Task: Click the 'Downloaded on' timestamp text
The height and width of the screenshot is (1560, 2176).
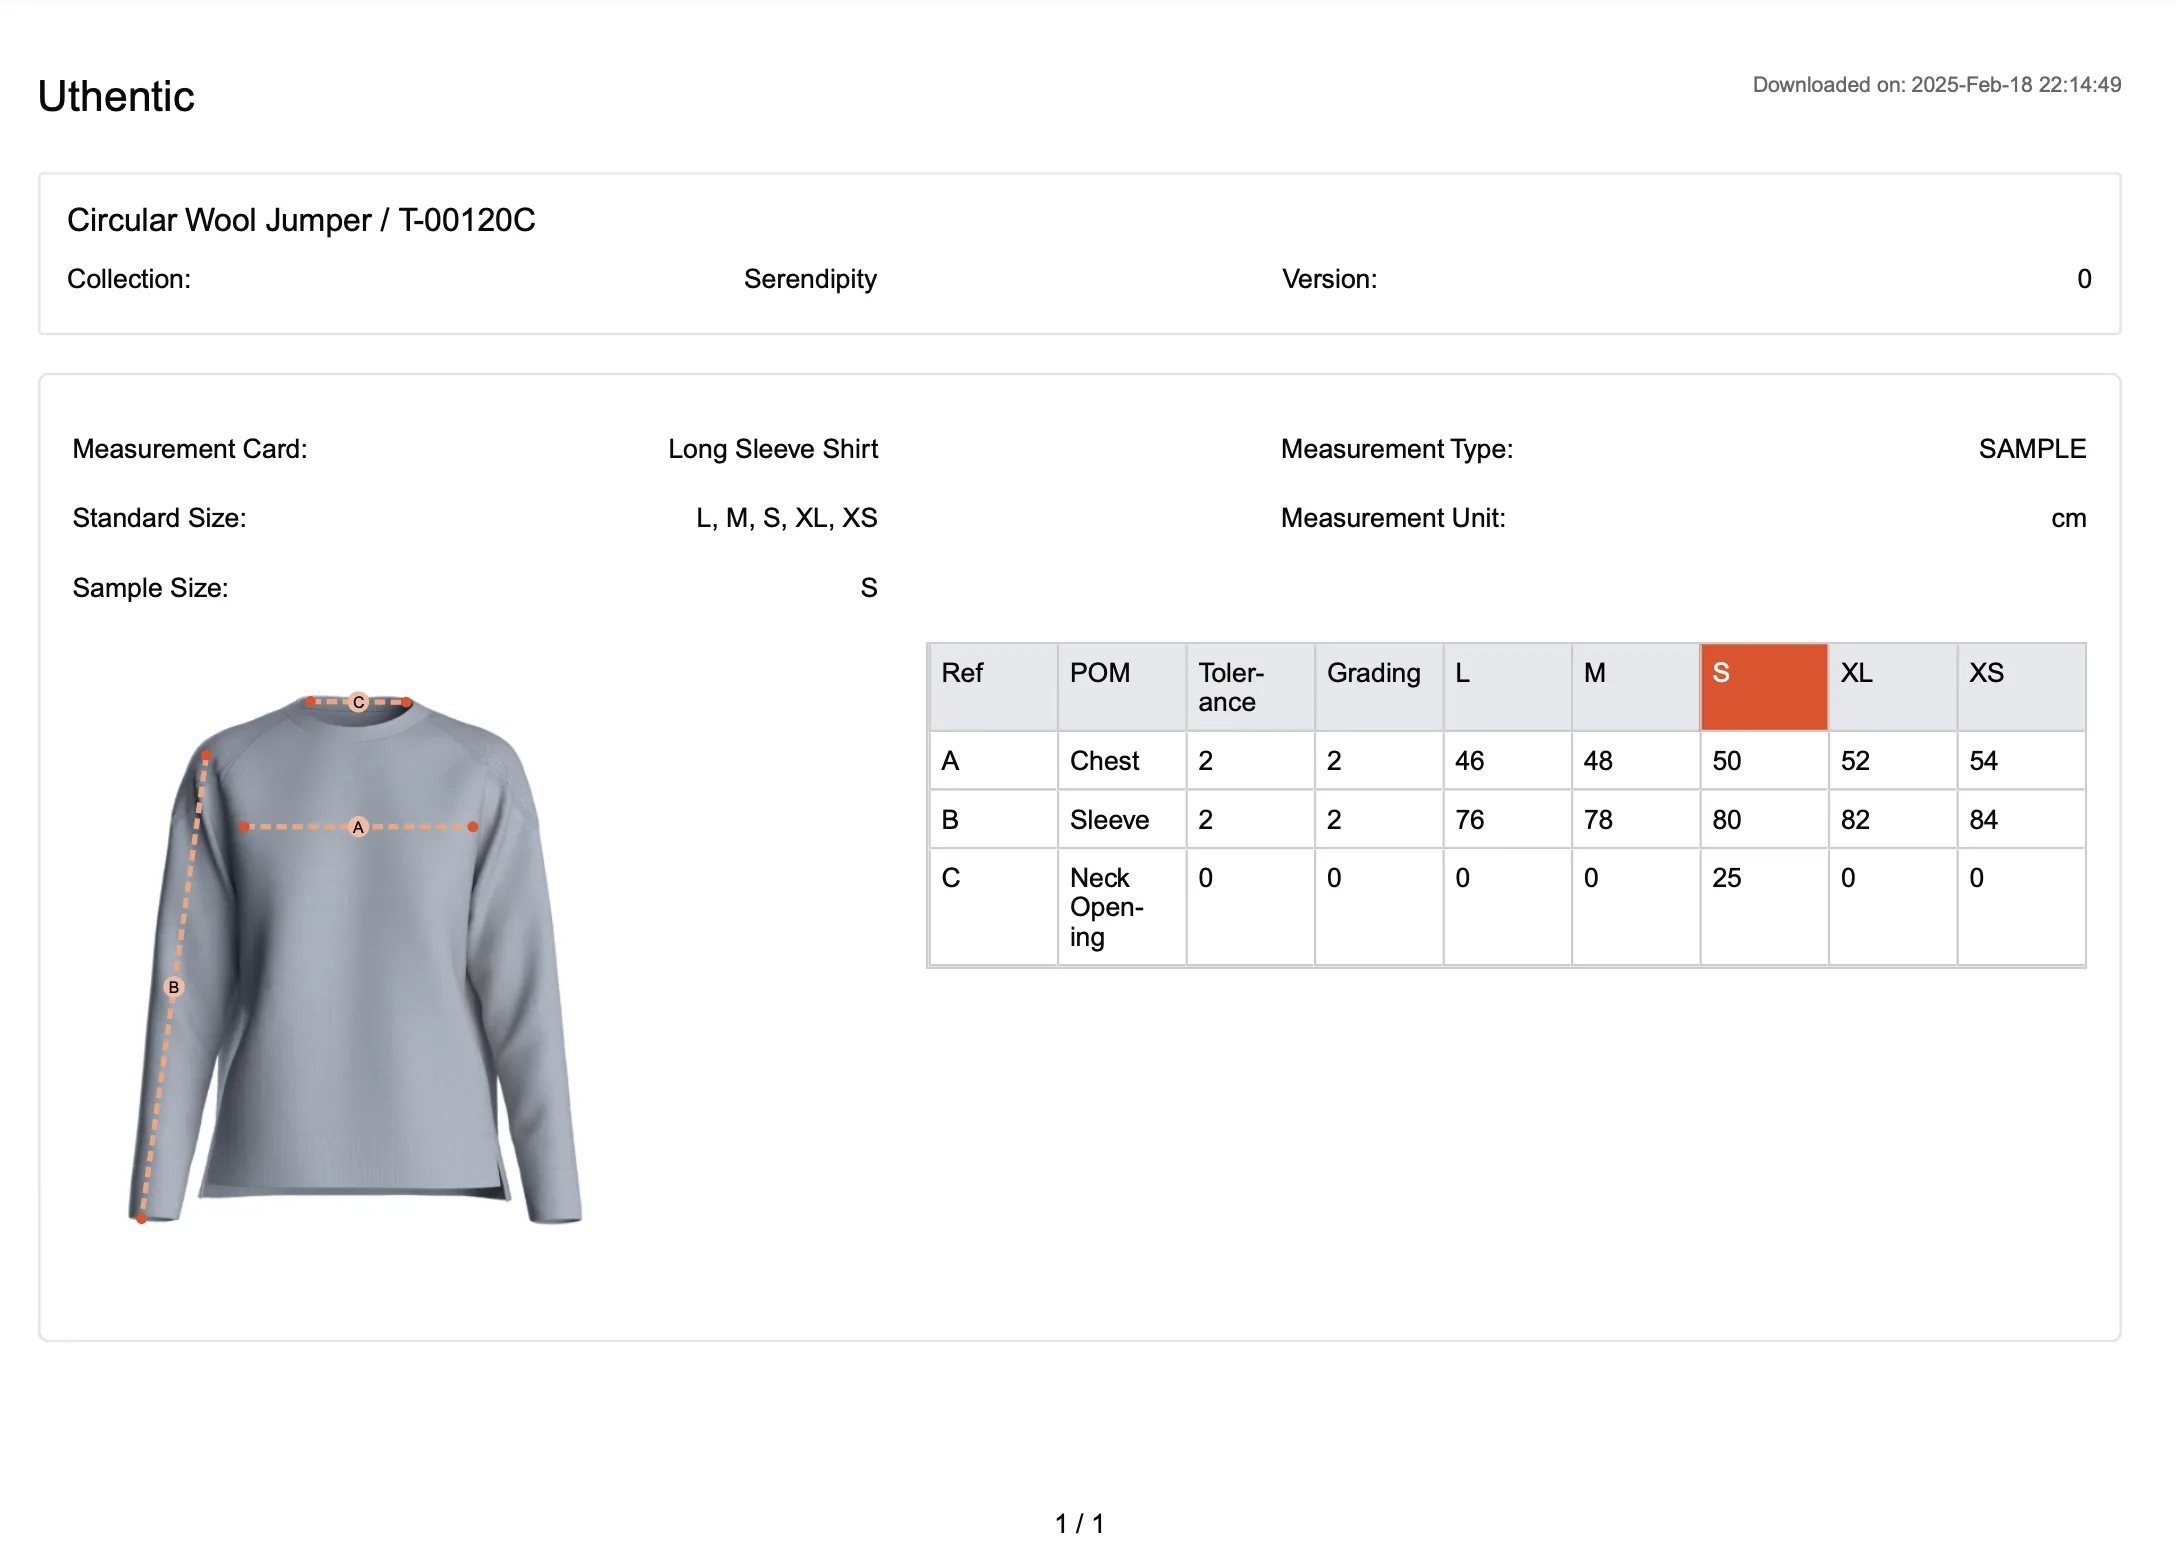Action: [x=1936, y=85]
